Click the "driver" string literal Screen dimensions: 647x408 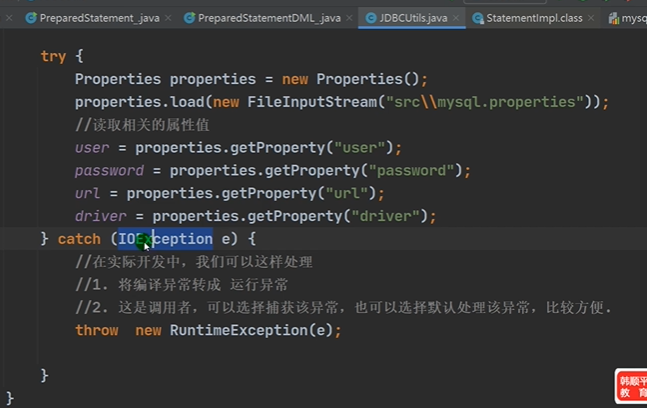[385, 216]
